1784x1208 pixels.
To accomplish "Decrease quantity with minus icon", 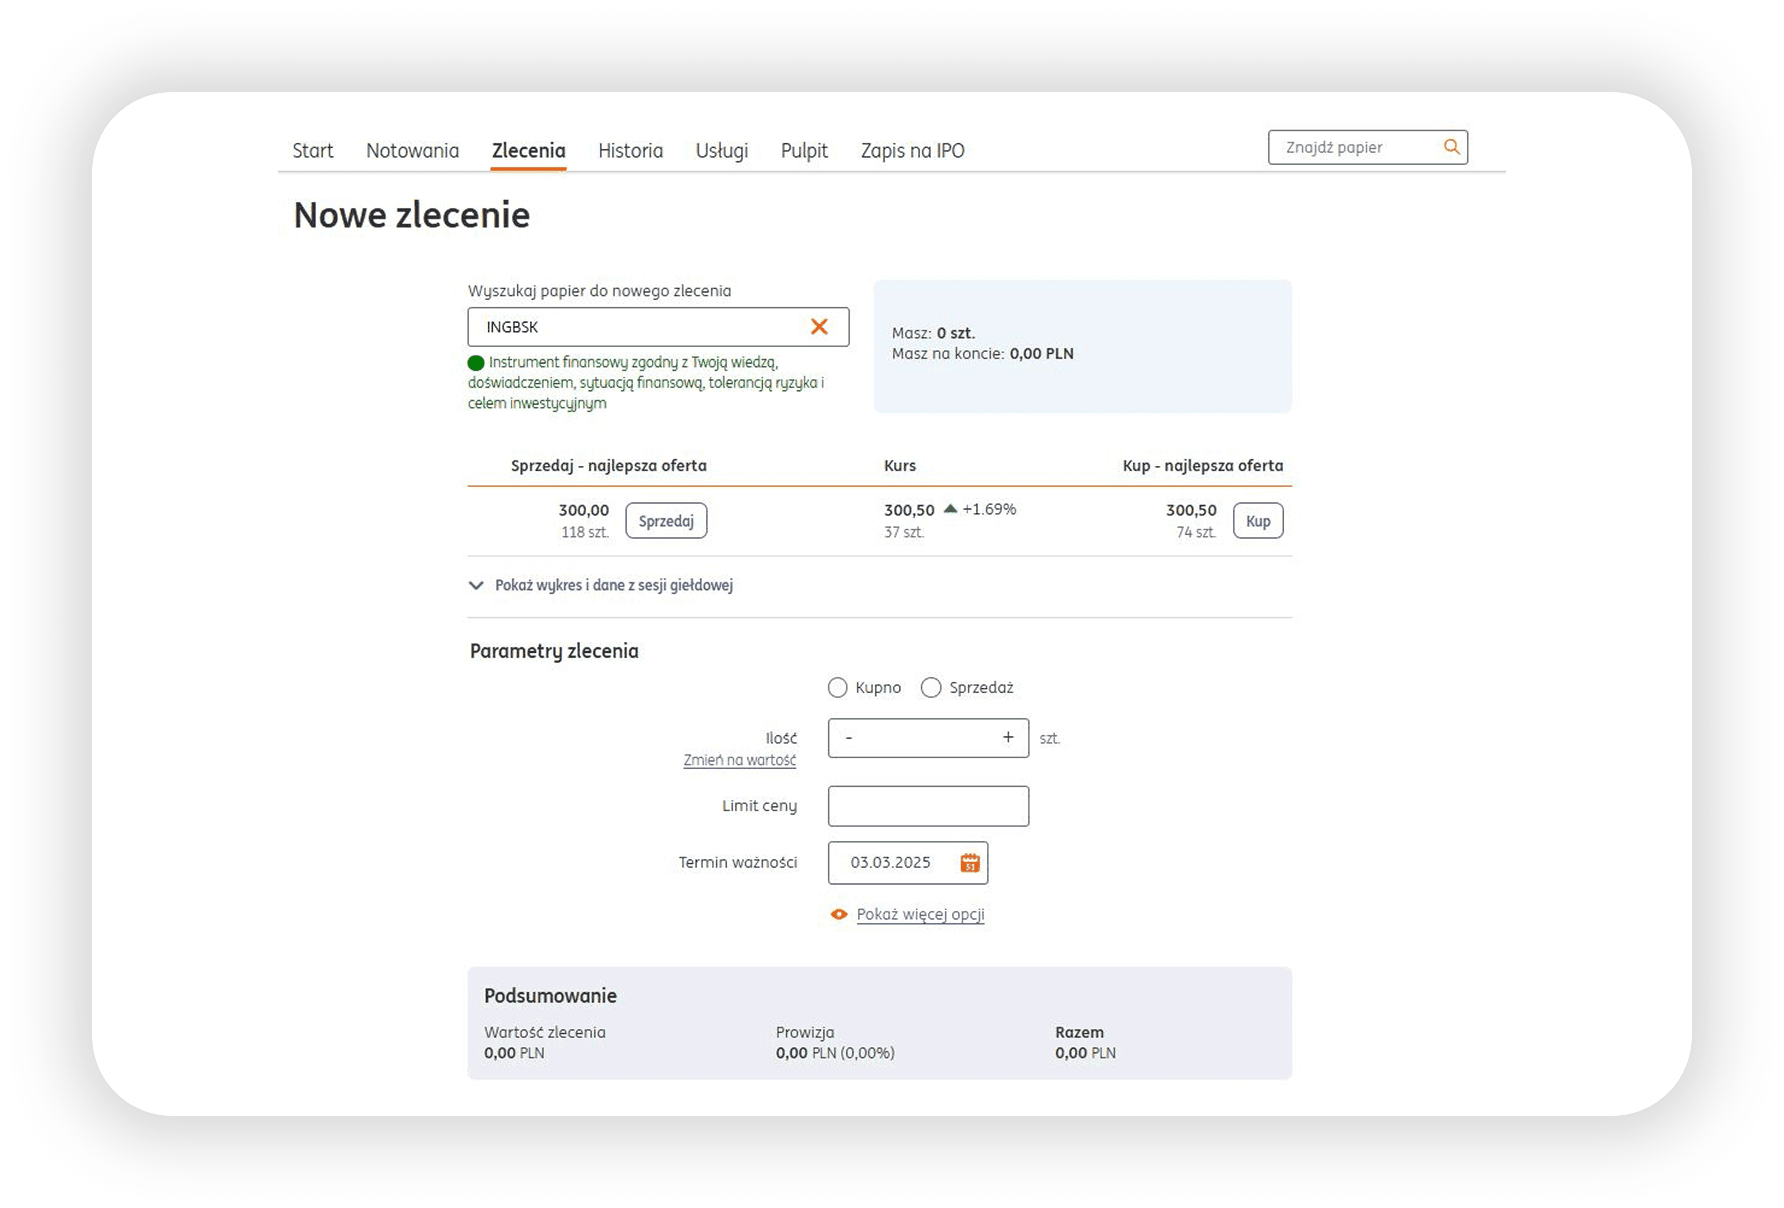I will pos(849,738).
